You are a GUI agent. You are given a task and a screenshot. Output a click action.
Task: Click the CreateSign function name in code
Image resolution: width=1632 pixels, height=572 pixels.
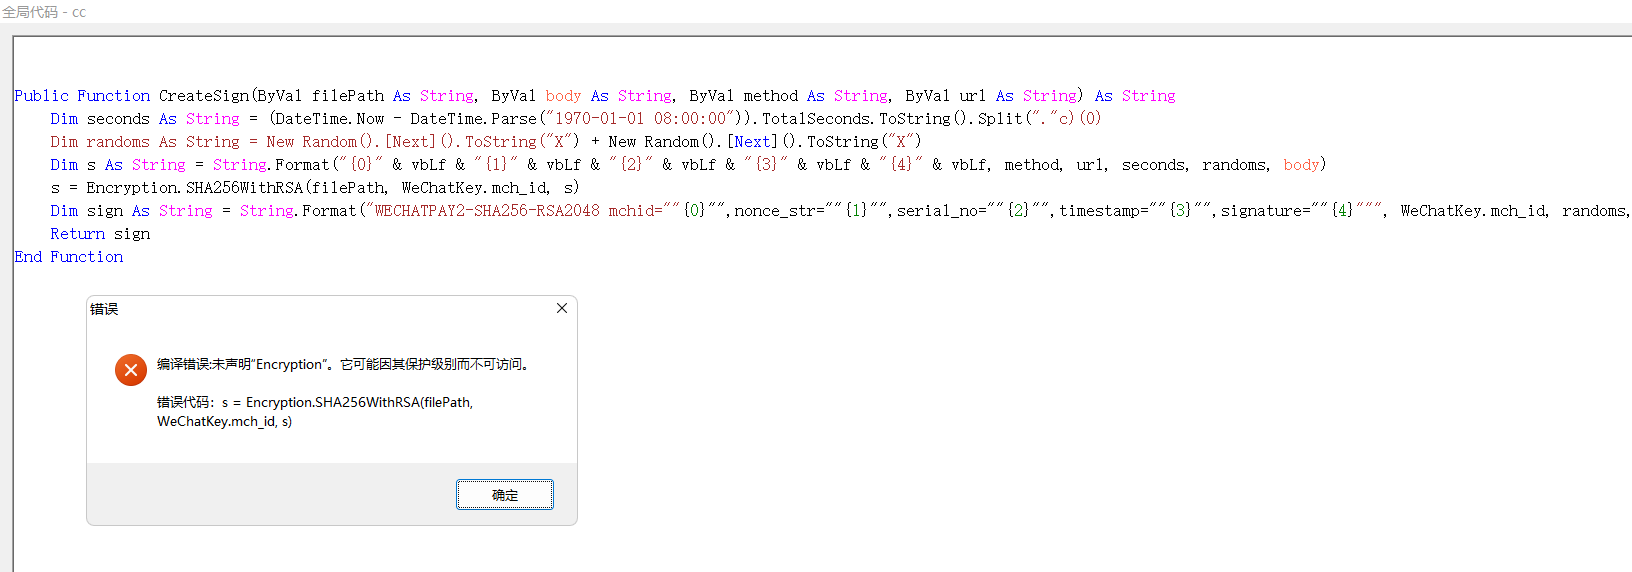(x=203, y=96)
